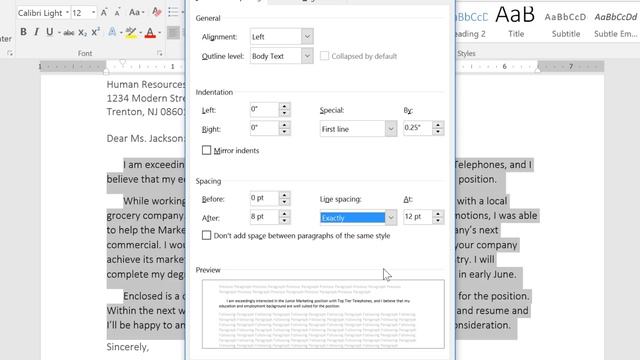
Task: Apply the Heading 2 style
Action: [x=471, y=22]
